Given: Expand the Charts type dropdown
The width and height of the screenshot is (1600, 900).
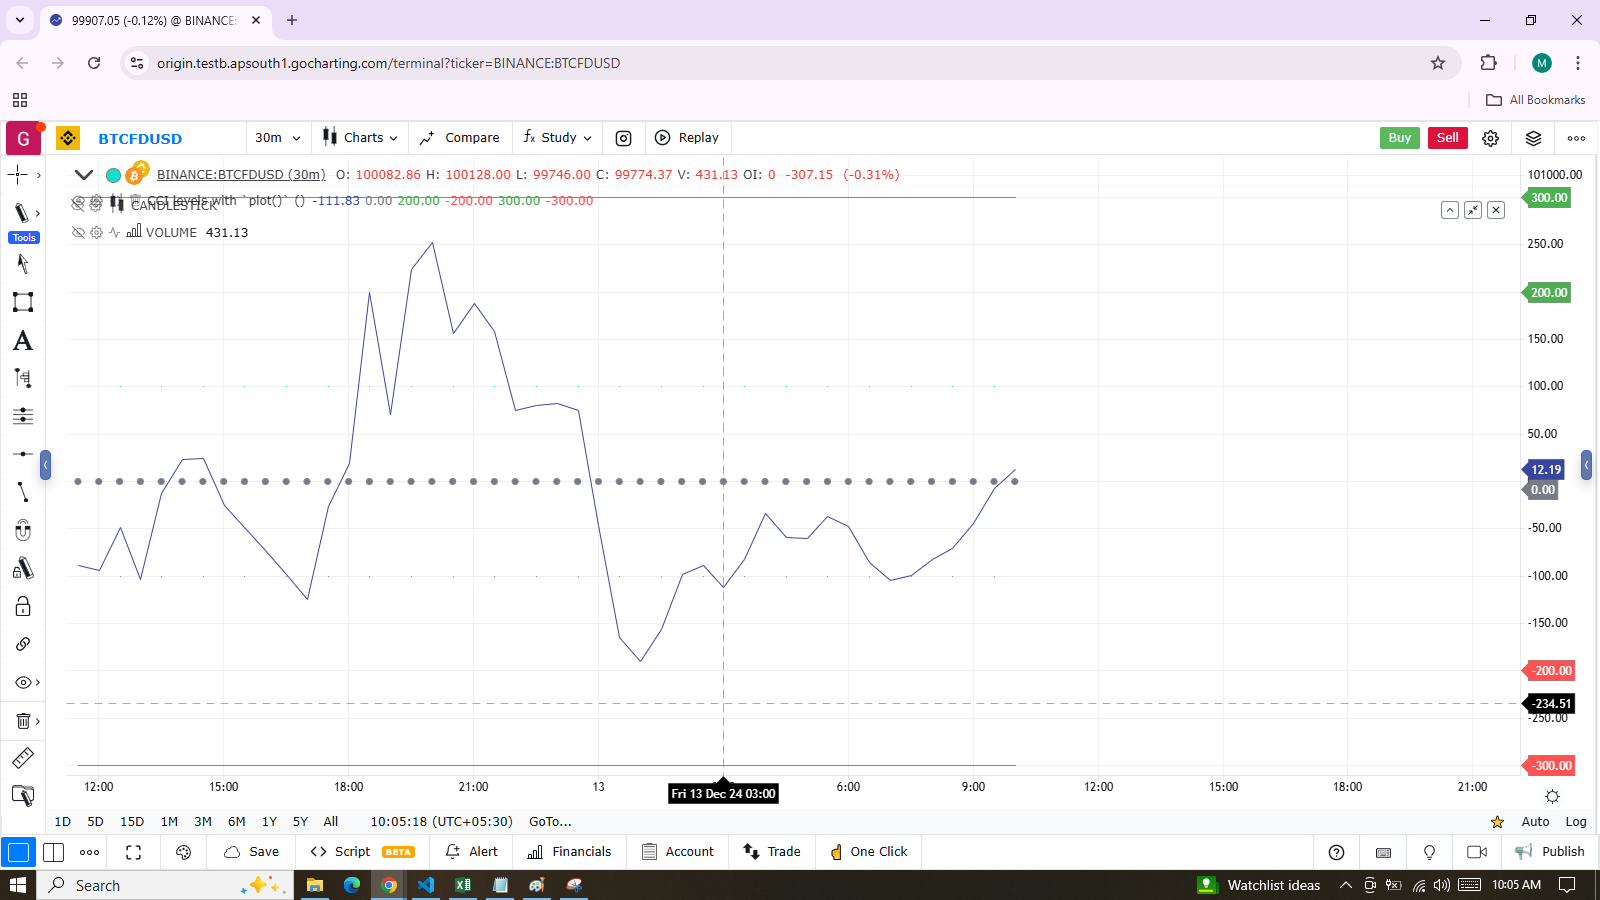Looking at the screenshot, I should pos(361,138).
